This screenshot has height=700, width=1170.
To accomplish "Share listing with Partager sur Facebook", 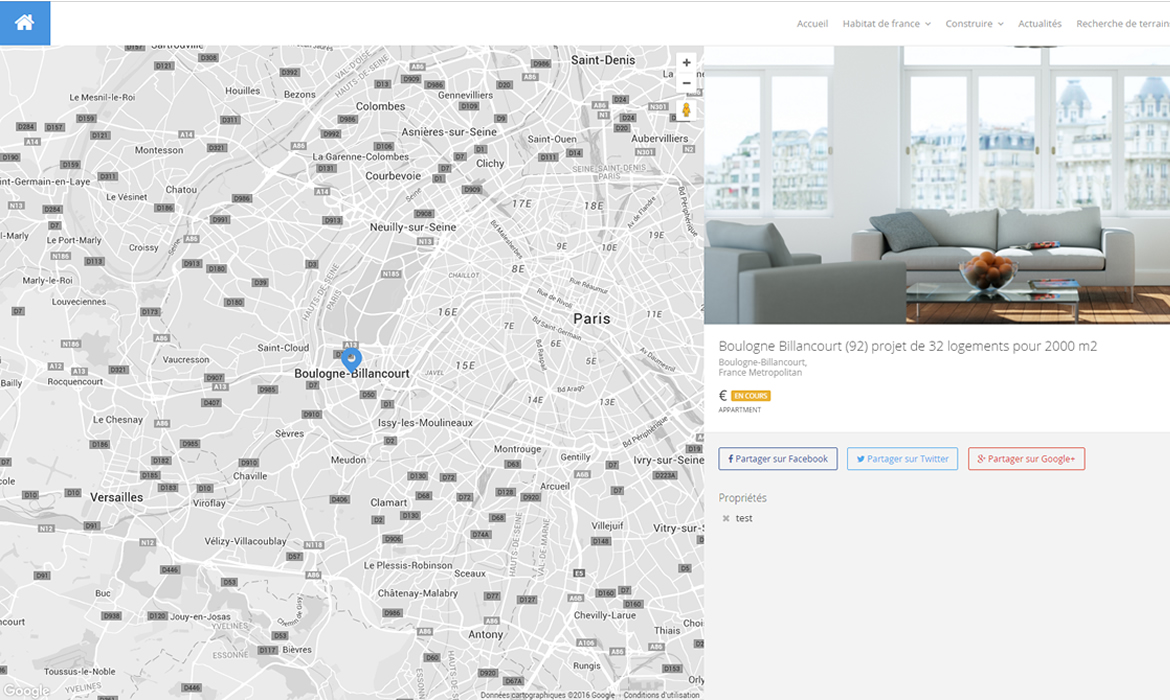I will (778, 459).
